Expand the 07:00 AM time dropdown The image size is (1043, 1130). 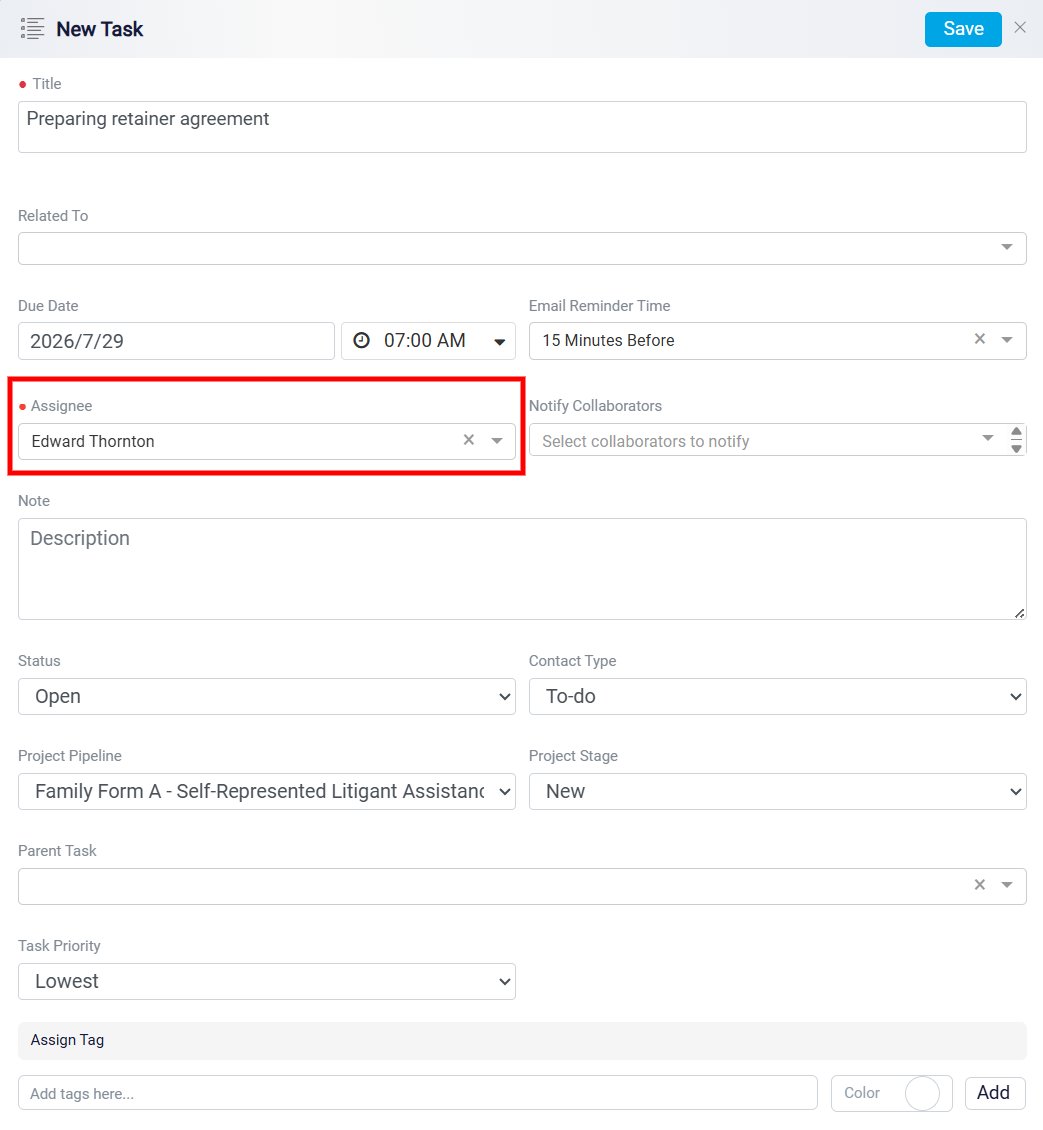500,342
